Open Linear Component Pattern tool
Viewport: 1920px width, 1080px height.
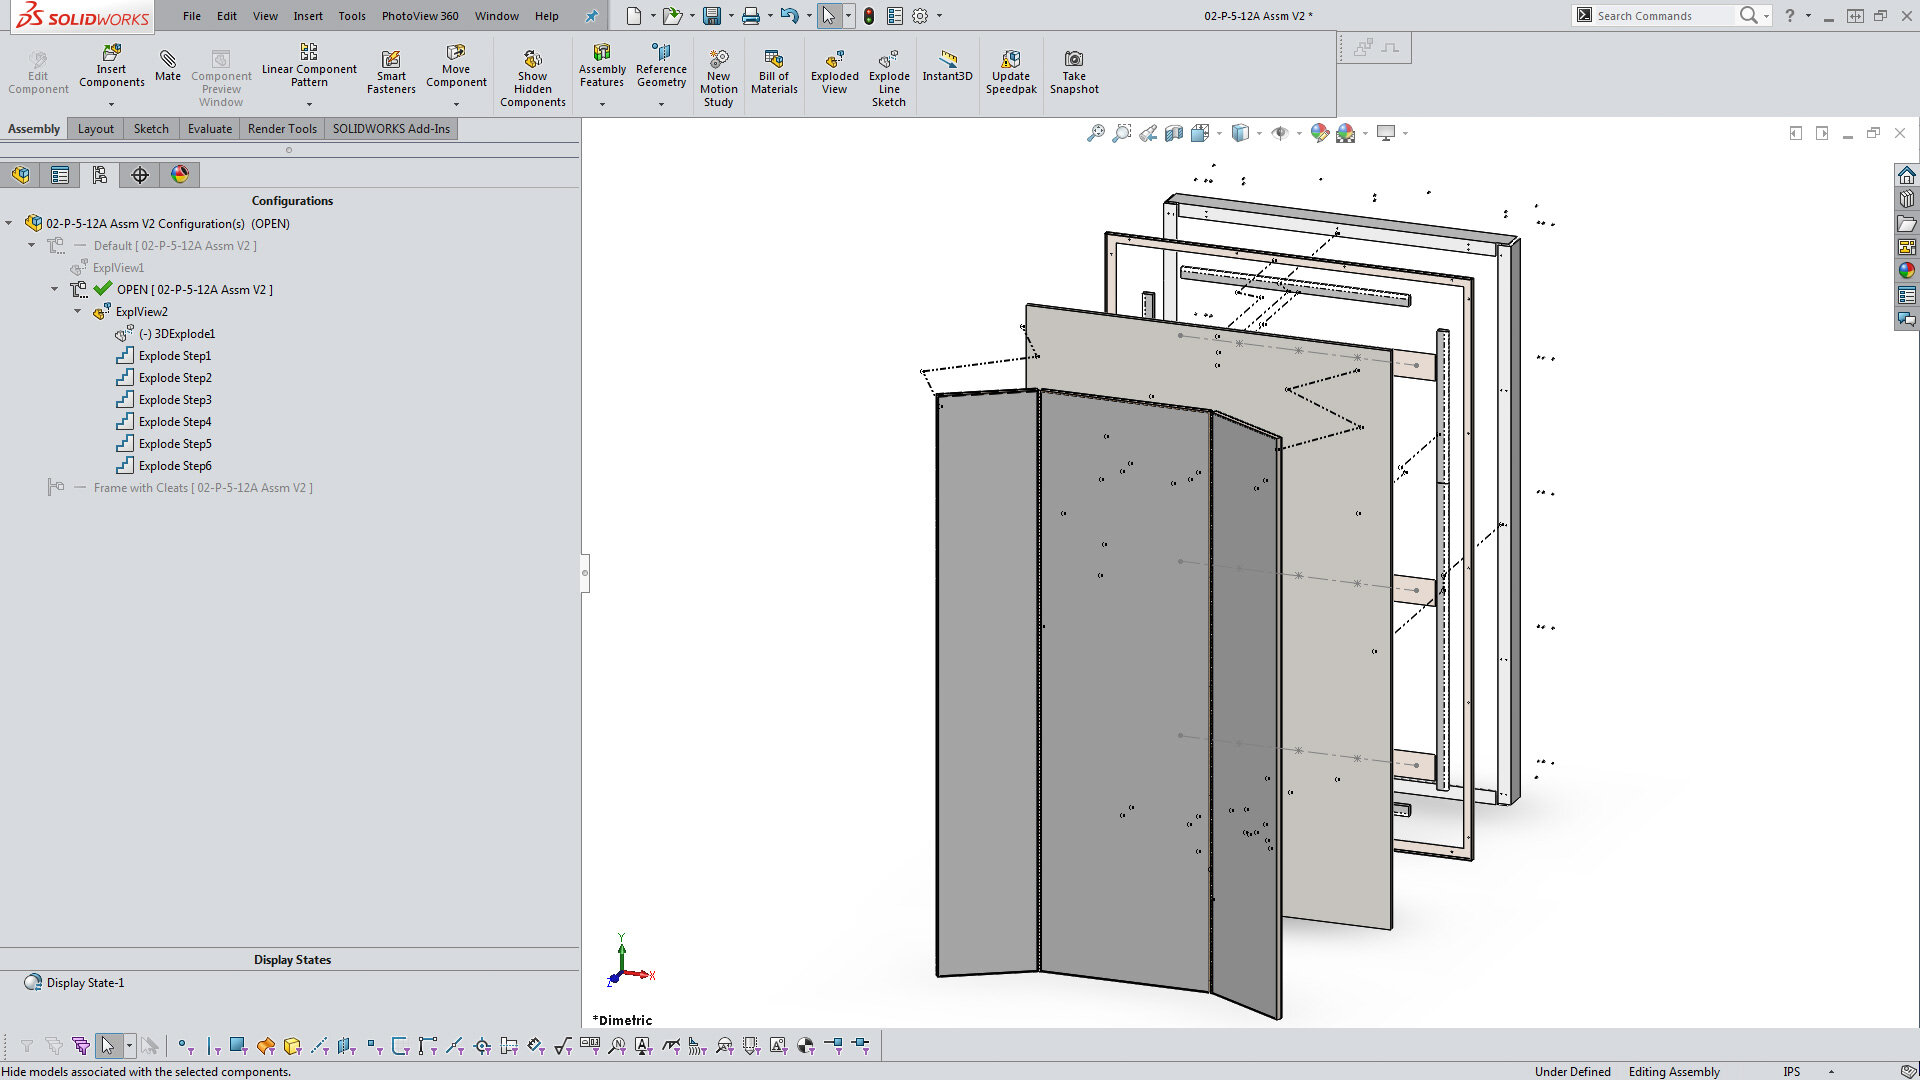309,66
